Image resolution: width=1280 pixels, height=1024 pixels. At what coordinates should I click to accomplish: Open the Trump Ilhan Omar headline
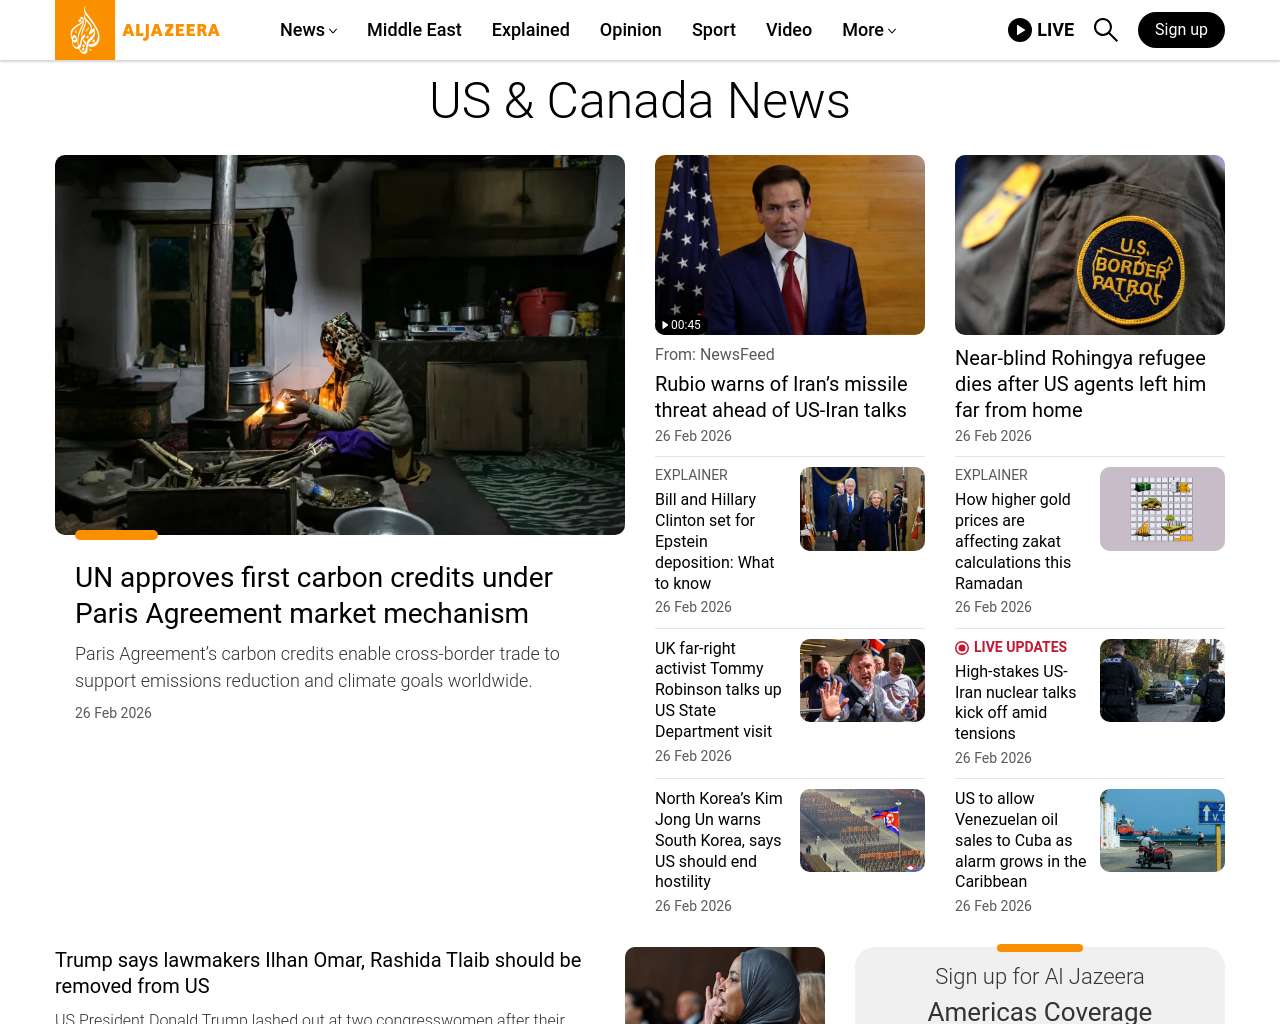(318, 972)
